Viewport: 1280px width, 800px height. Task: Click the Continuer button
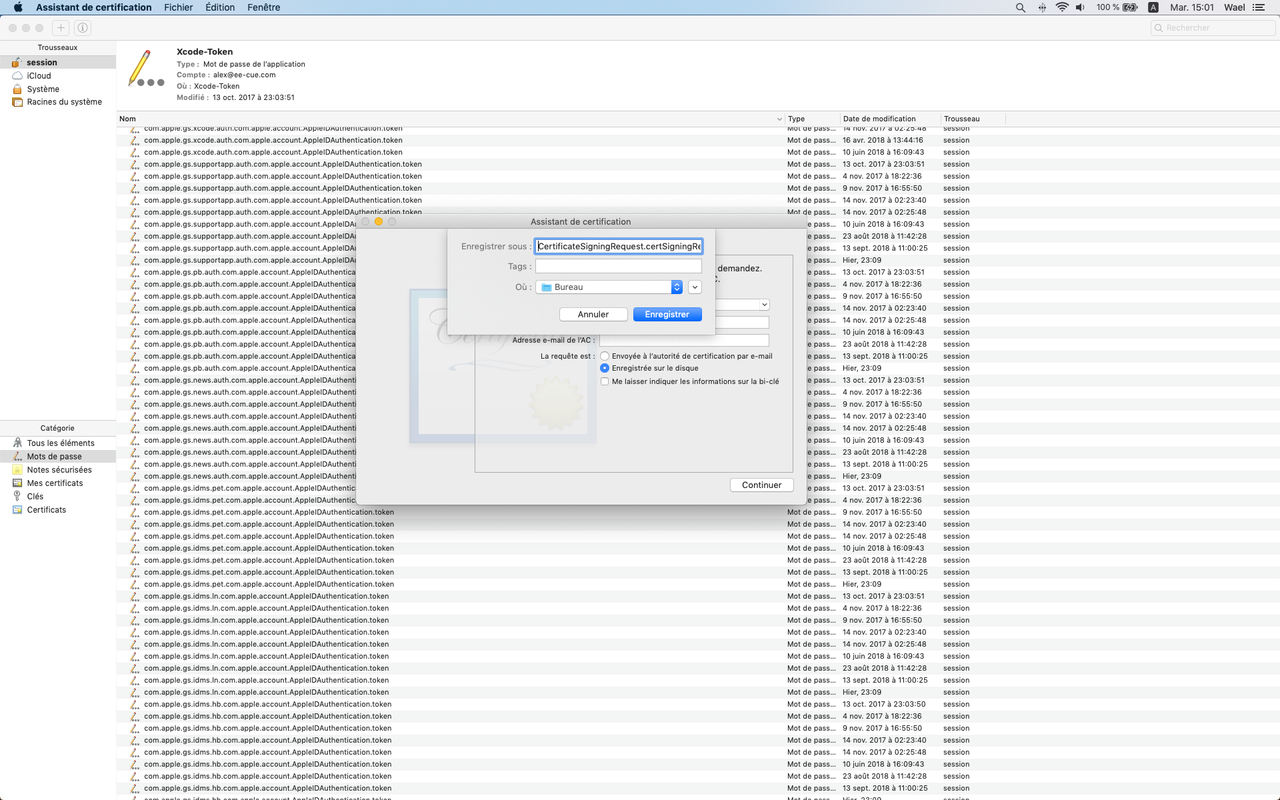(762, 485)
